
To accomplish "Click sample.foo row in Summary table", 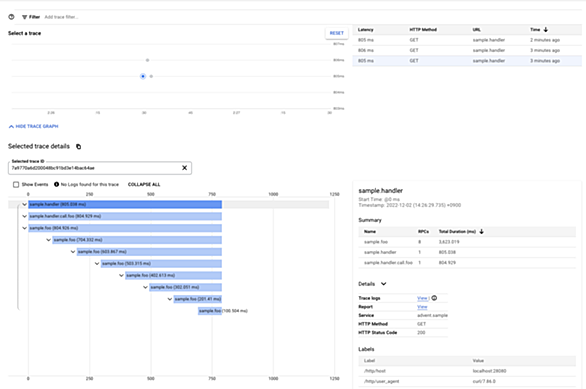I will [x=467, y=242].
